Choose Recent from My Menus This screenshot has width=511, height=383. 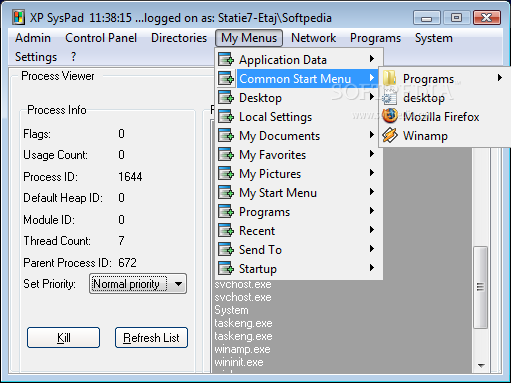pos(299,231)
